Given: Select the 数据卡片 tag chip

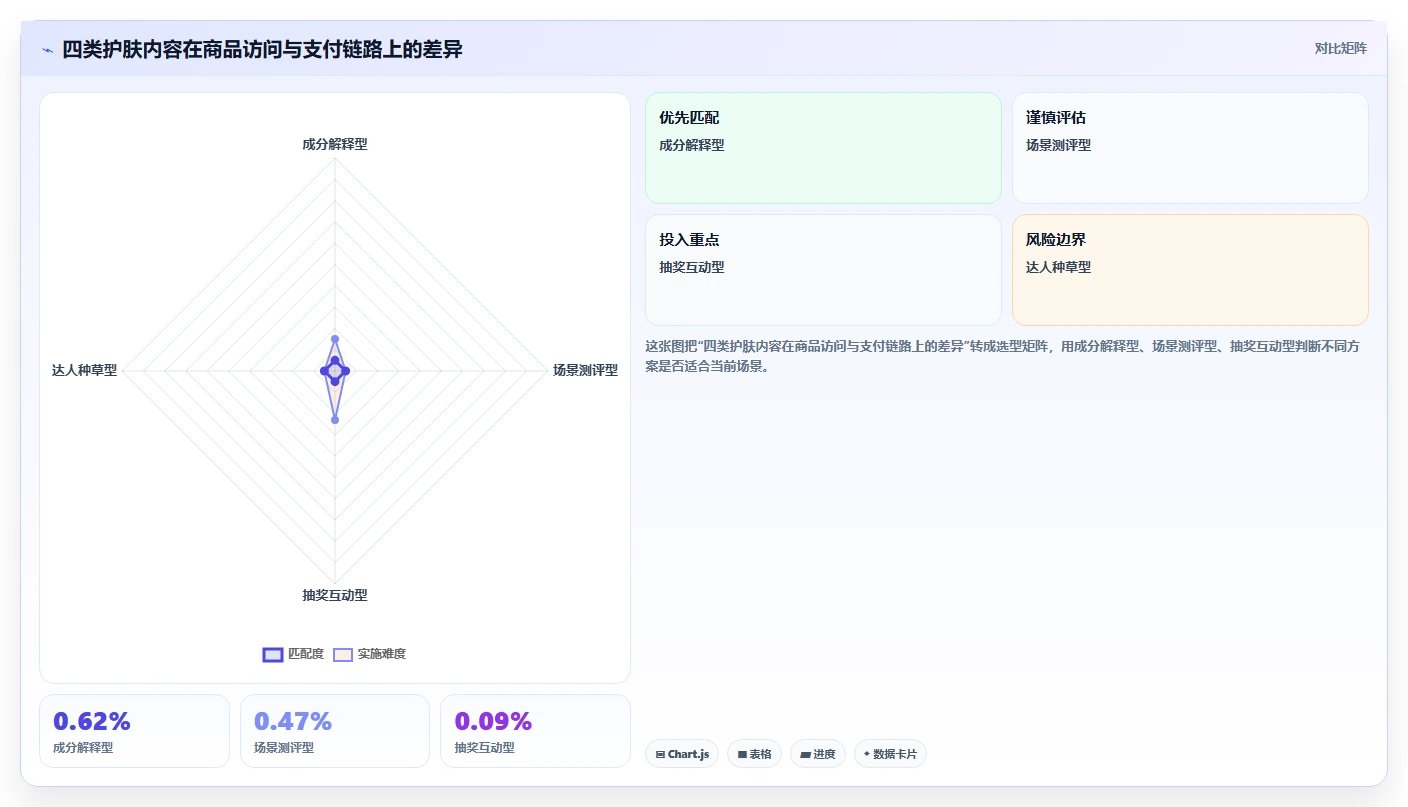Looking at the screenshot, I should pos(890,754).
